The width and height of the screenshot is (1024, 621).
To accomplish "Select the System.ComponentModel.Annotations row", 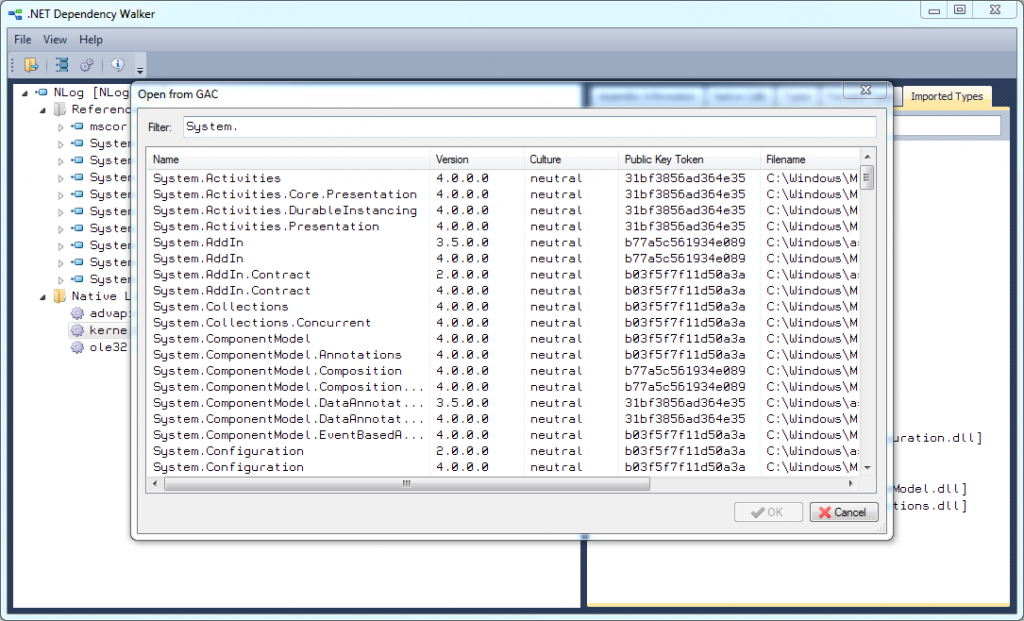I will point(504,355).
